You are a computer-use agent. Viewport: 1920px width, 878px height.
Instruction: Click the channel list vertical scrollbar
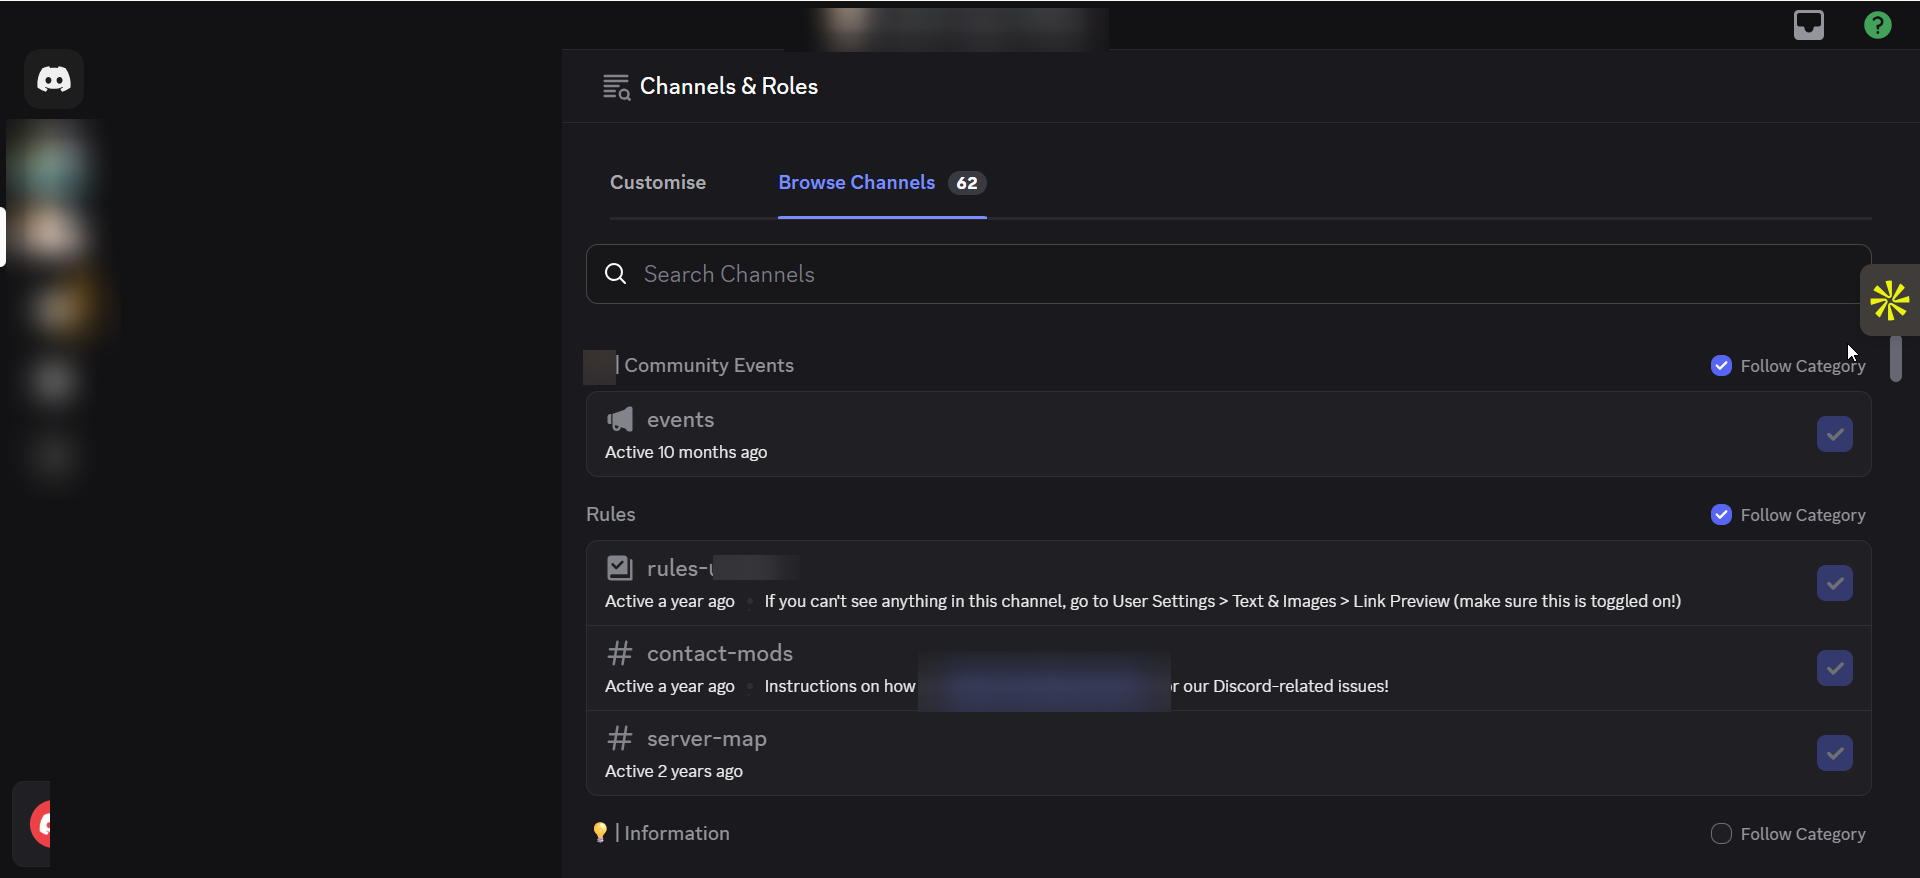(1895, 360)
